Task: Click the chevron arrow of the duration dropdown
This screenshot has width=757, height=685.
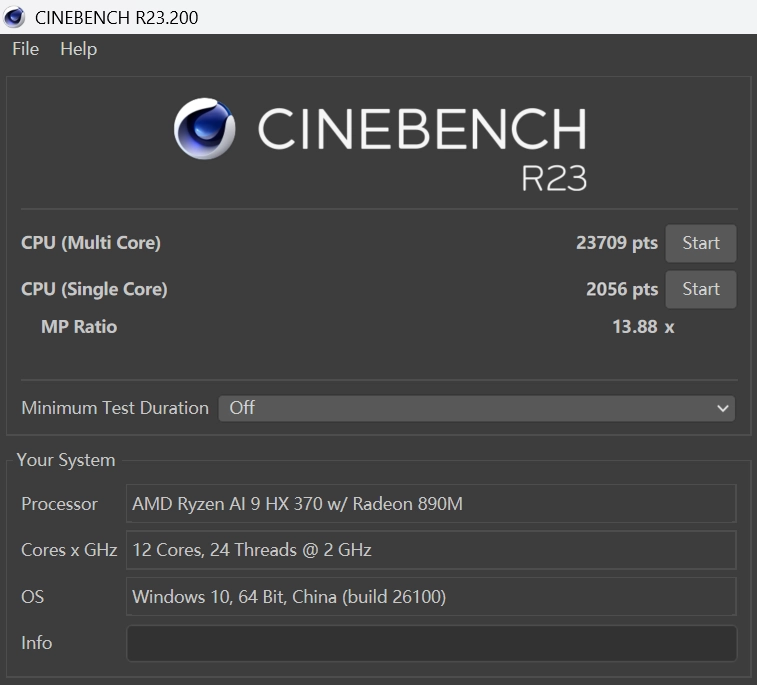Action: tap(723, 408)
